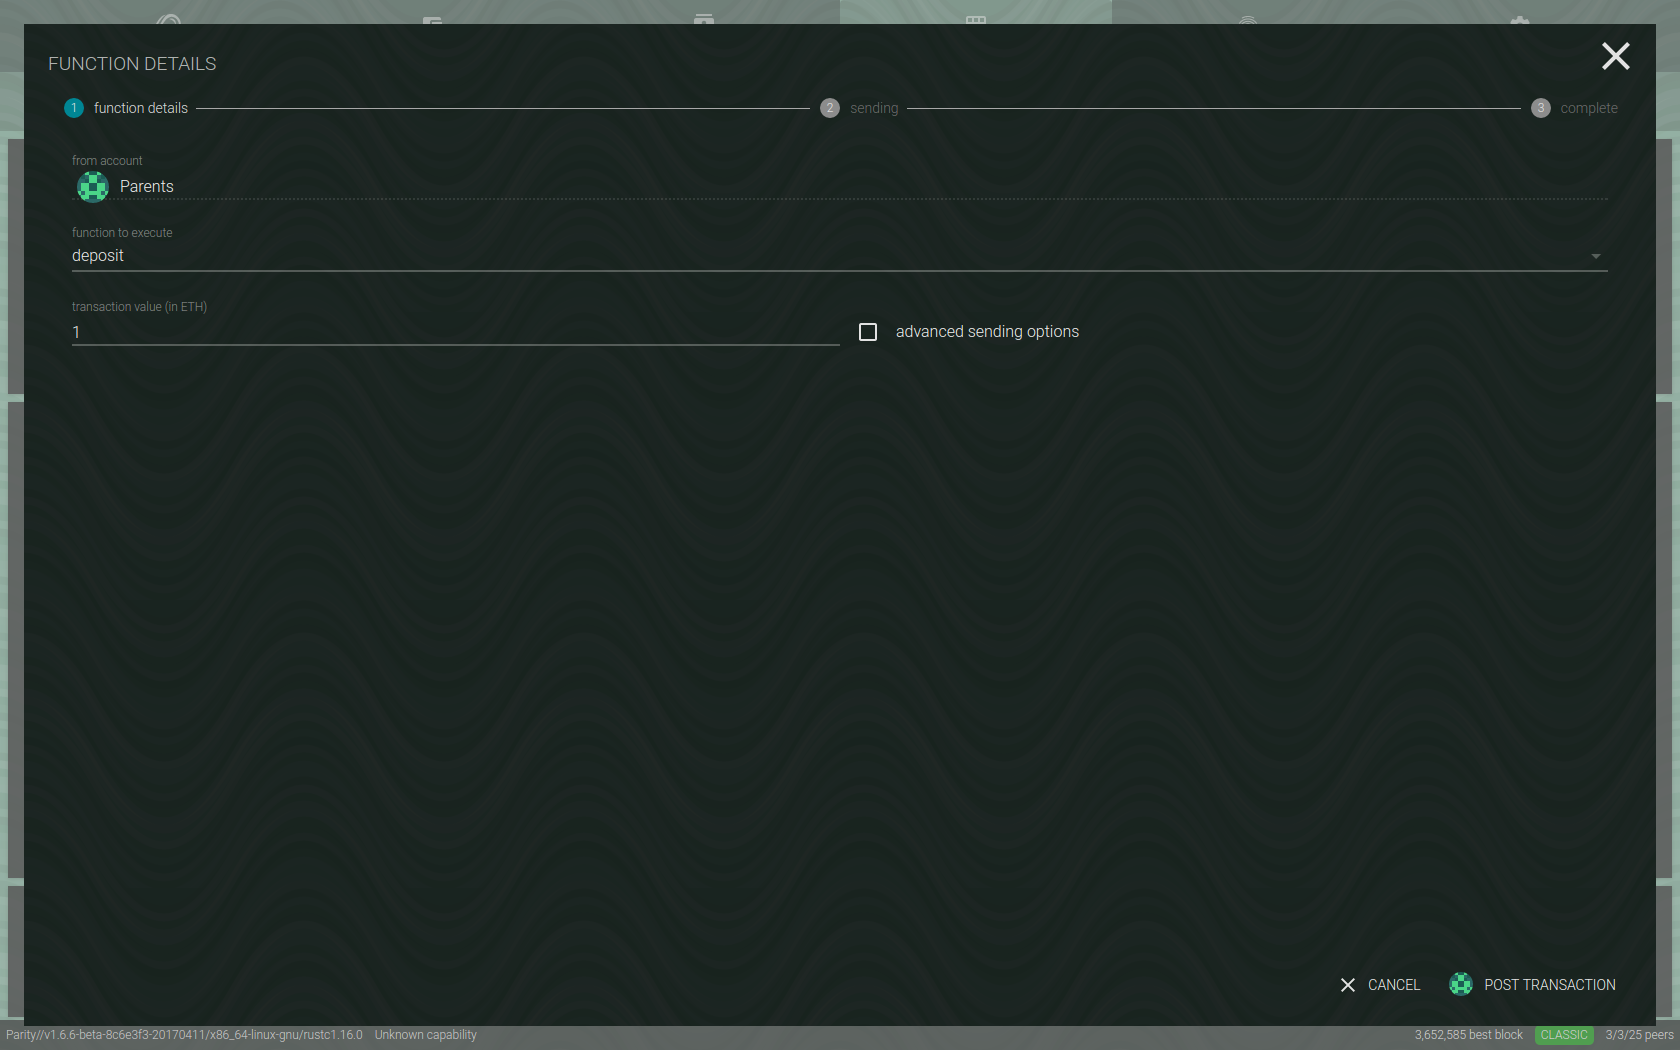1680x1050 pixels.
Task: Select step 2 sending
Action: coord(859,108)
